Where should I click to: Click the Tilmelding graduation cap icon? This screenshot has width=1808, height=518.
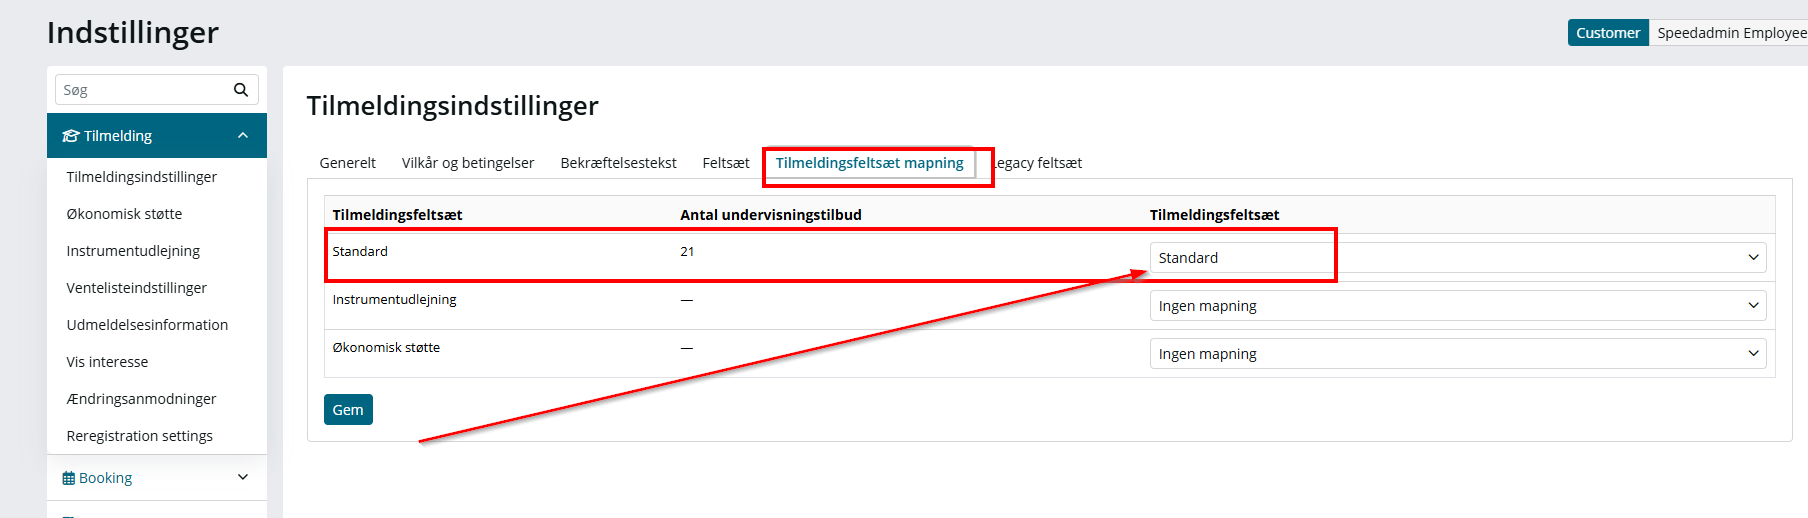tap(71, 136)
